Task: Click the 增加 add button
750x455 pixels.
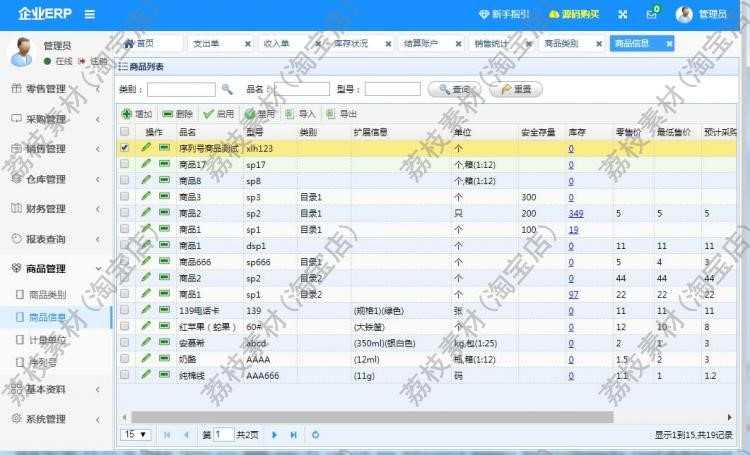Action: pos(137,114)
